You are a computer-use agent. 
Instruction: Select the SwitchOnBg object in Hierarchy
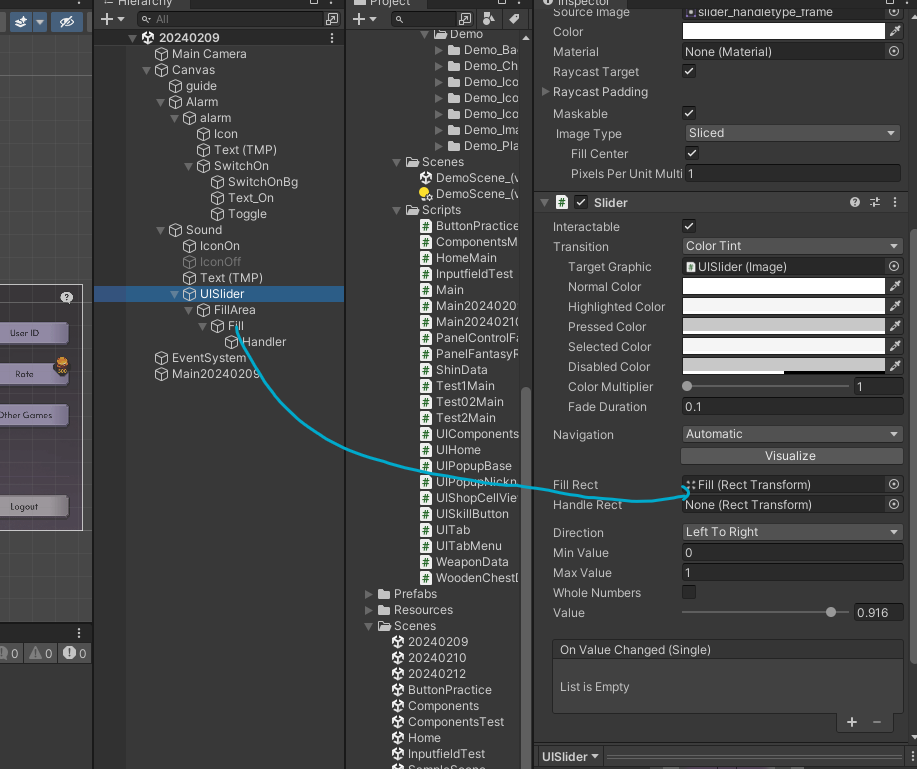(x=263, y=182)
